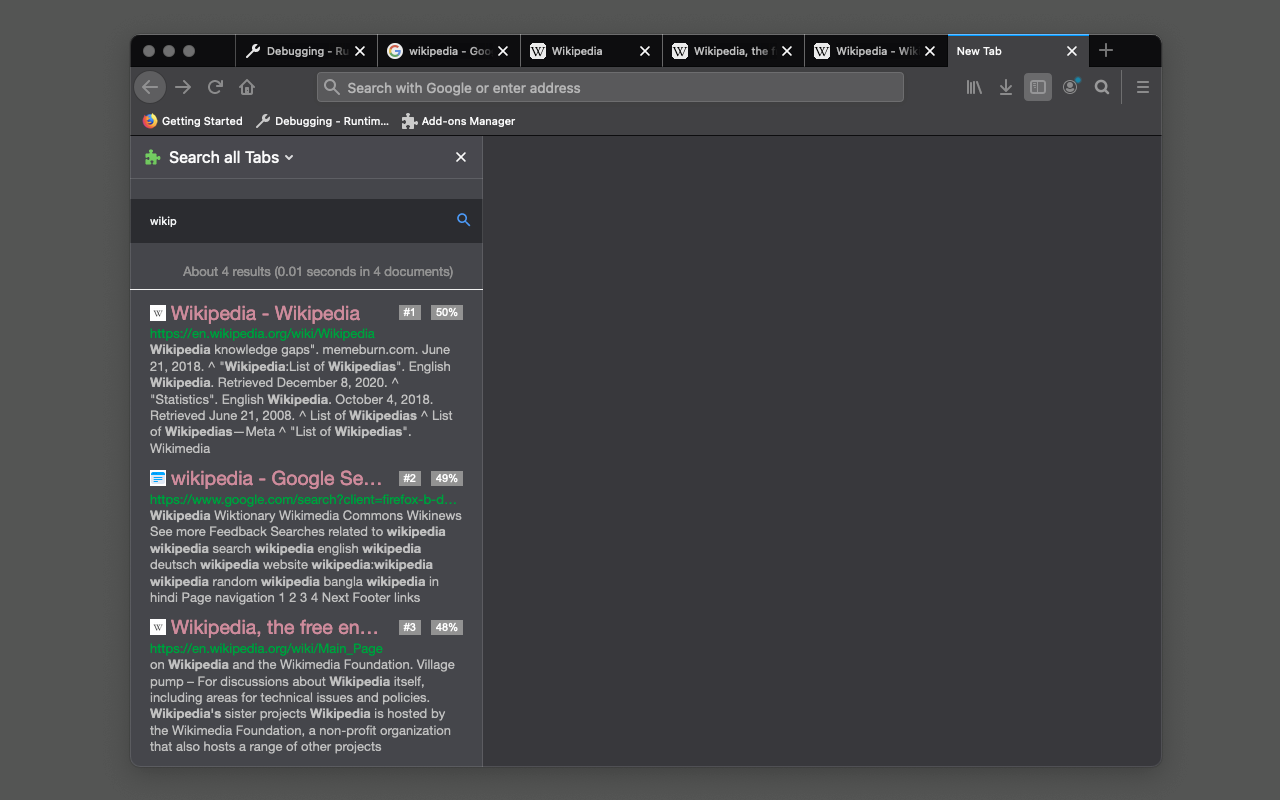The image size is (1280, 800).
Task: Switch to the Debugging - Runtime tab
Action: click(306, 51)
